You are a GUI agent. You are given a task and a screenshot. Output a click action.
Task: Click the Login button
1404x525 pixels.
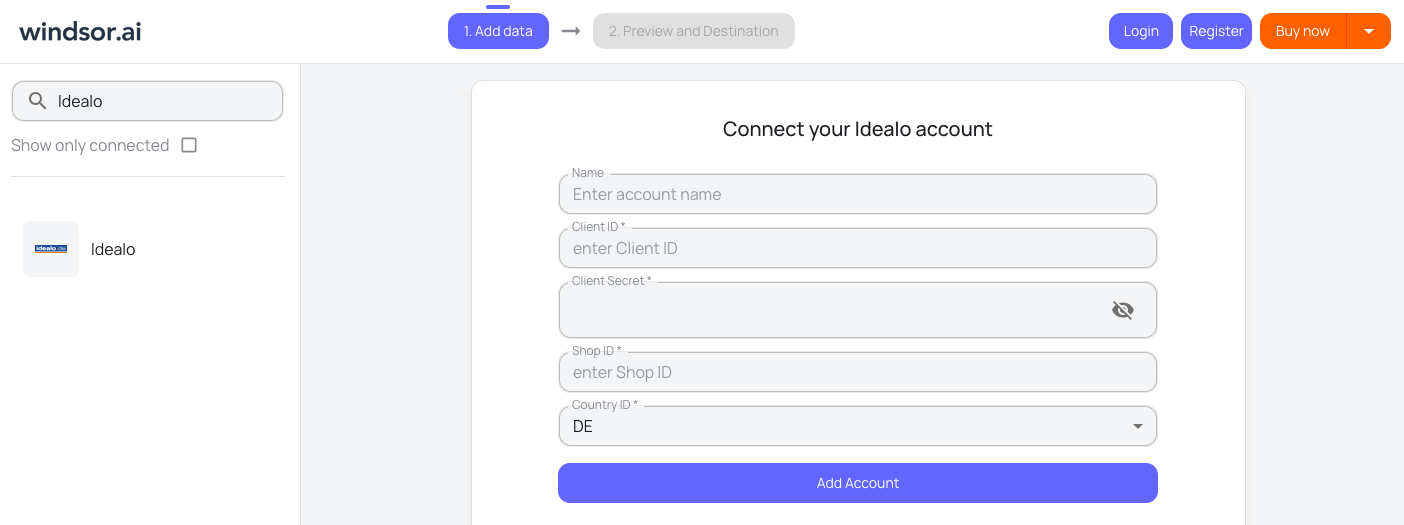click(1140, 31)
